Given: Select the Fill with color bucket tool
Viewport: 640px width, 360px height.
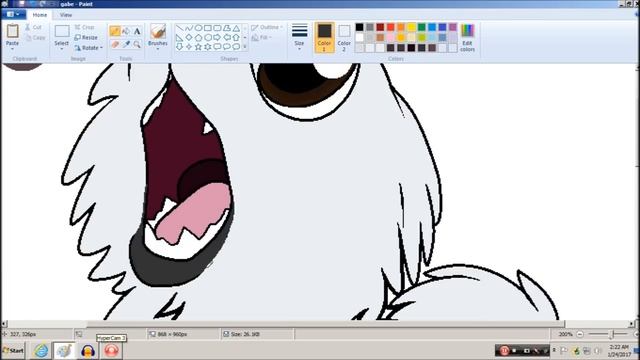Looking at the screenshot, I should click(126, 31).
